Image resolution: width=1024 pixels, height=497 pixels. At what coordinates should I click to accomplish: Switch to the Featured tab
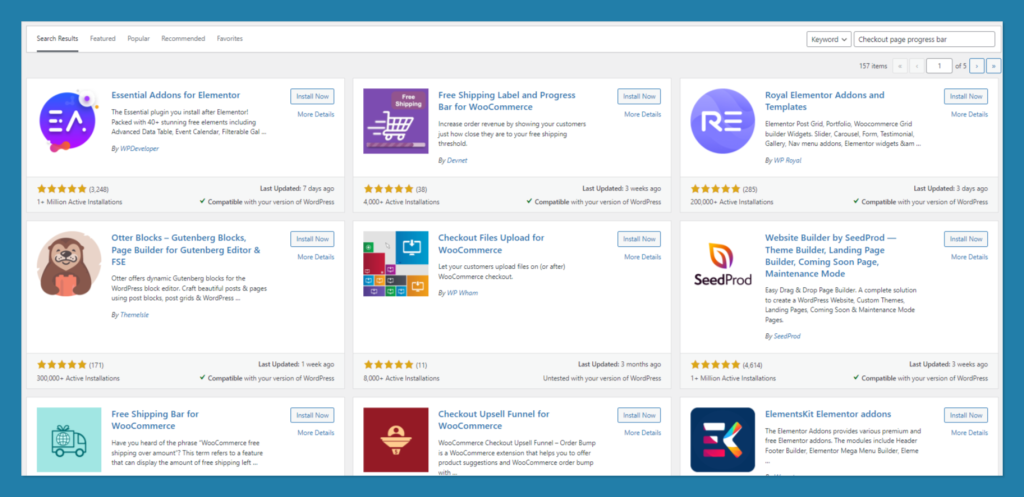click(103, 39)
